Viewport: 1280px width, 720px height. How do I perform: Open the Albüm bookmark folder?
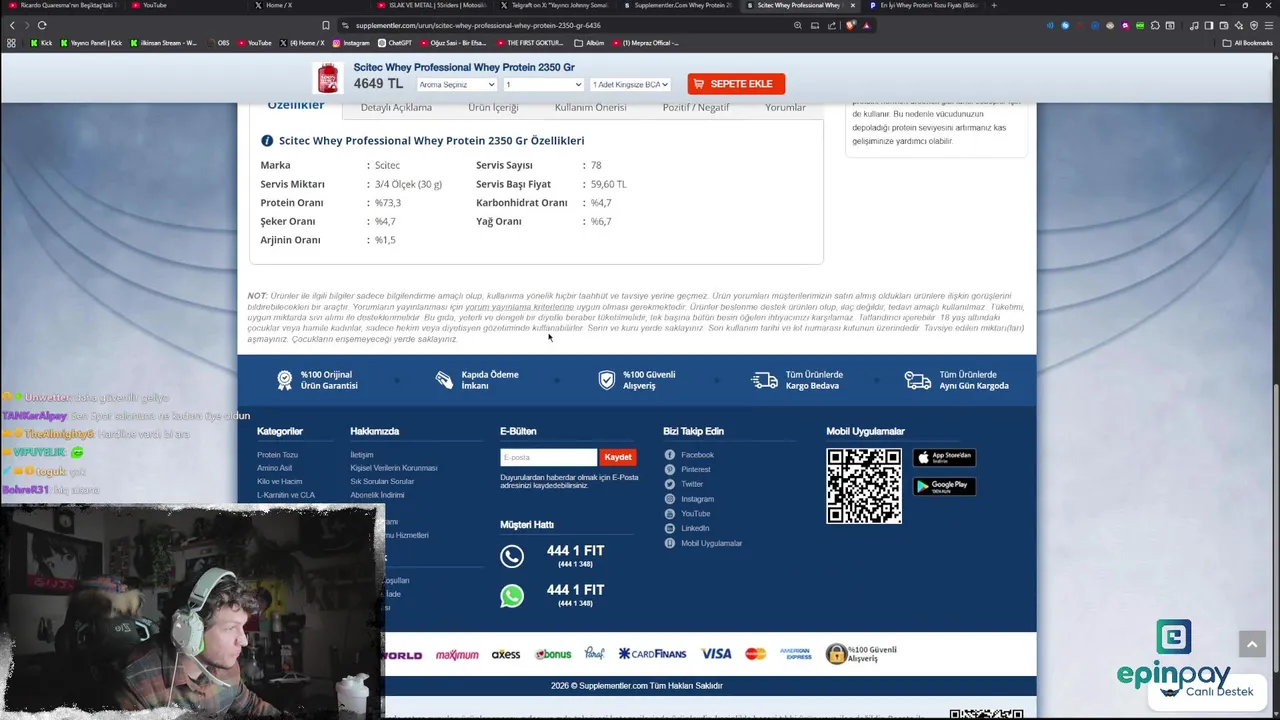[x=590, y=43]
